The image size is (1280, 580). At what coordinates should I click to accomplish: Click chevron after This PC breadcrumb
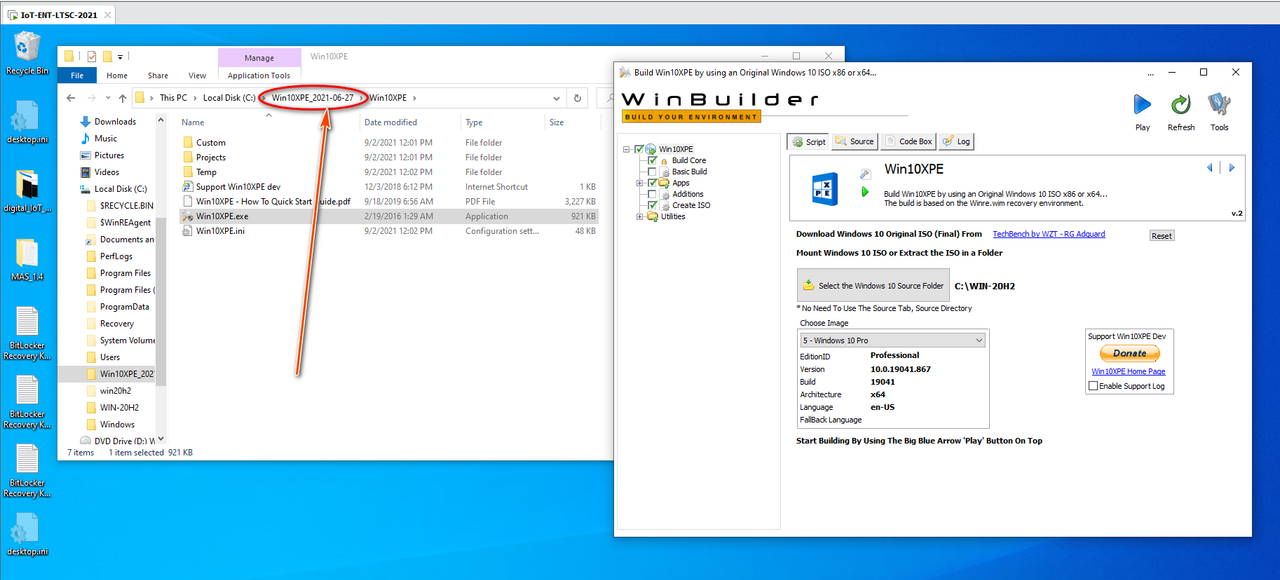coord(195,98)
